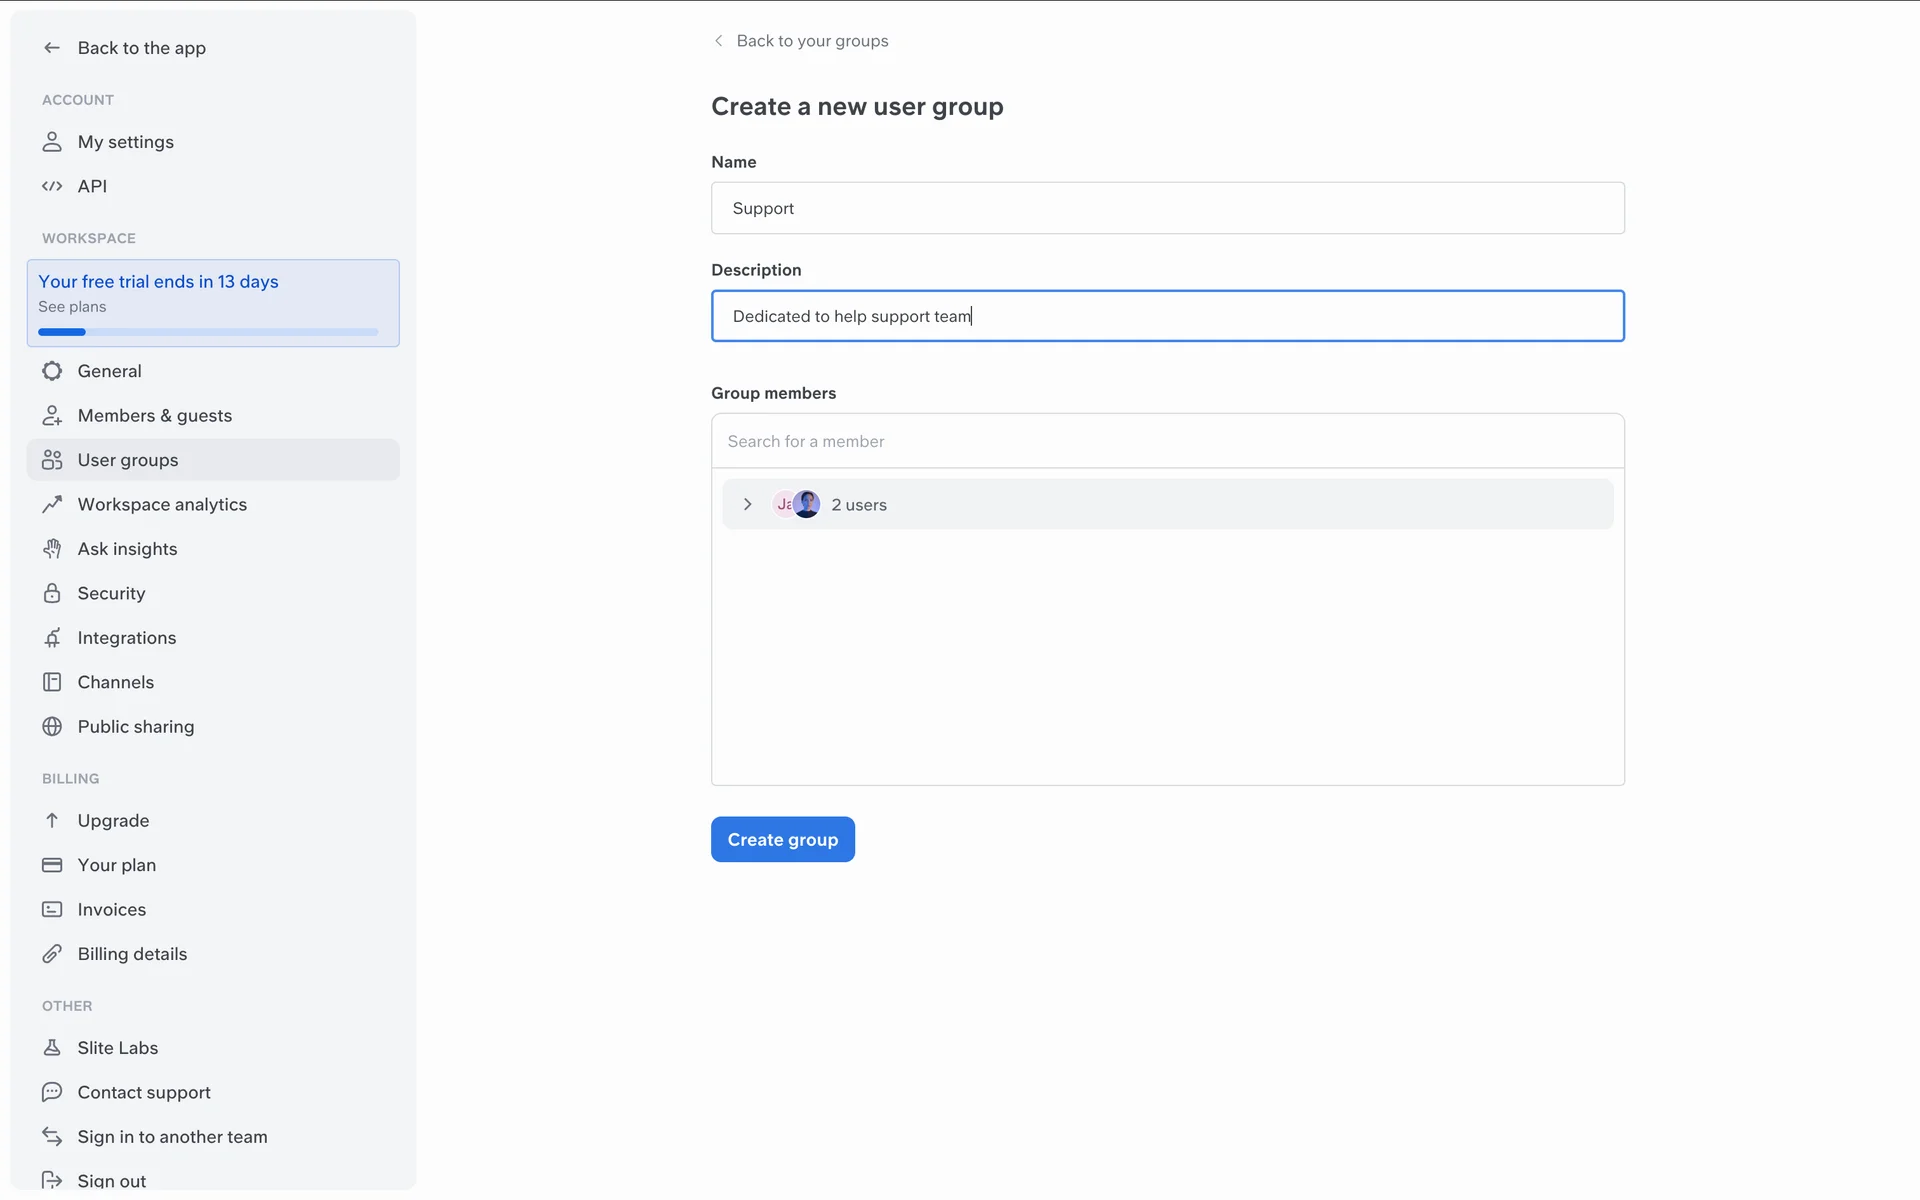Open Members & guests settings
Screen dimensions: 1920x1200
(x=154, y=416)
